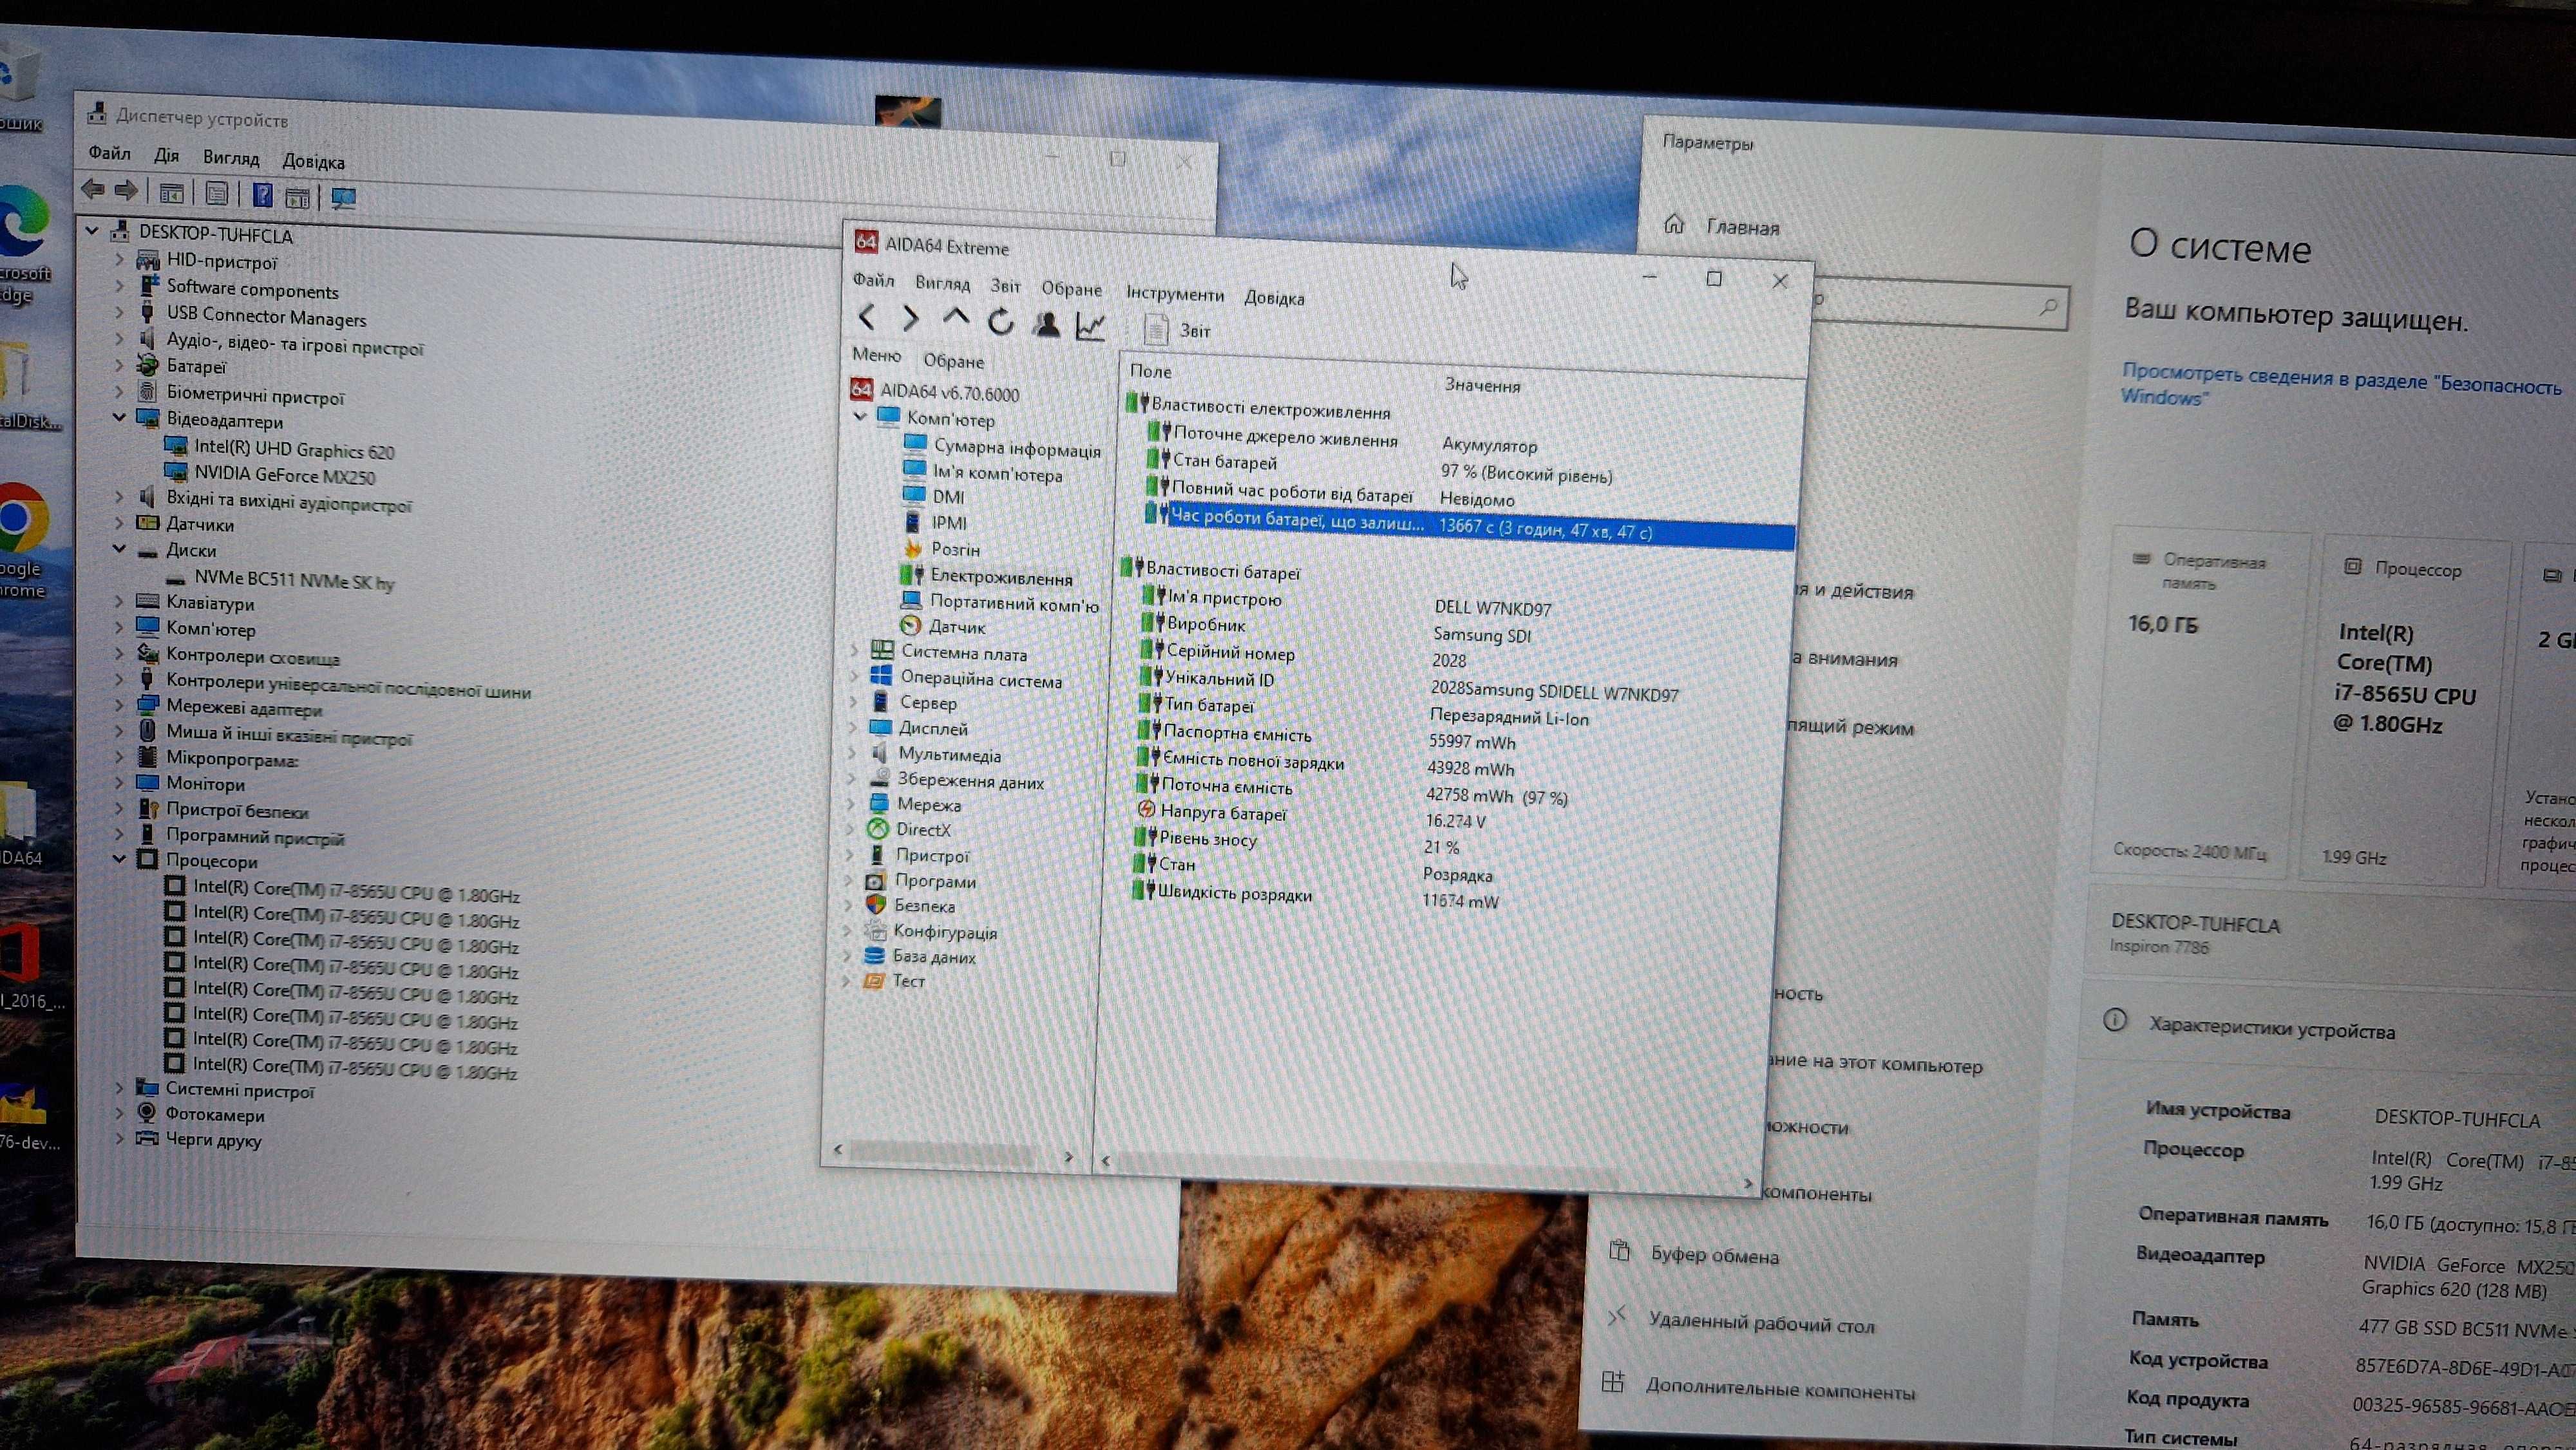
Task: Click Device Manager scan hardware monitor icon
Action: pos(343,198)
